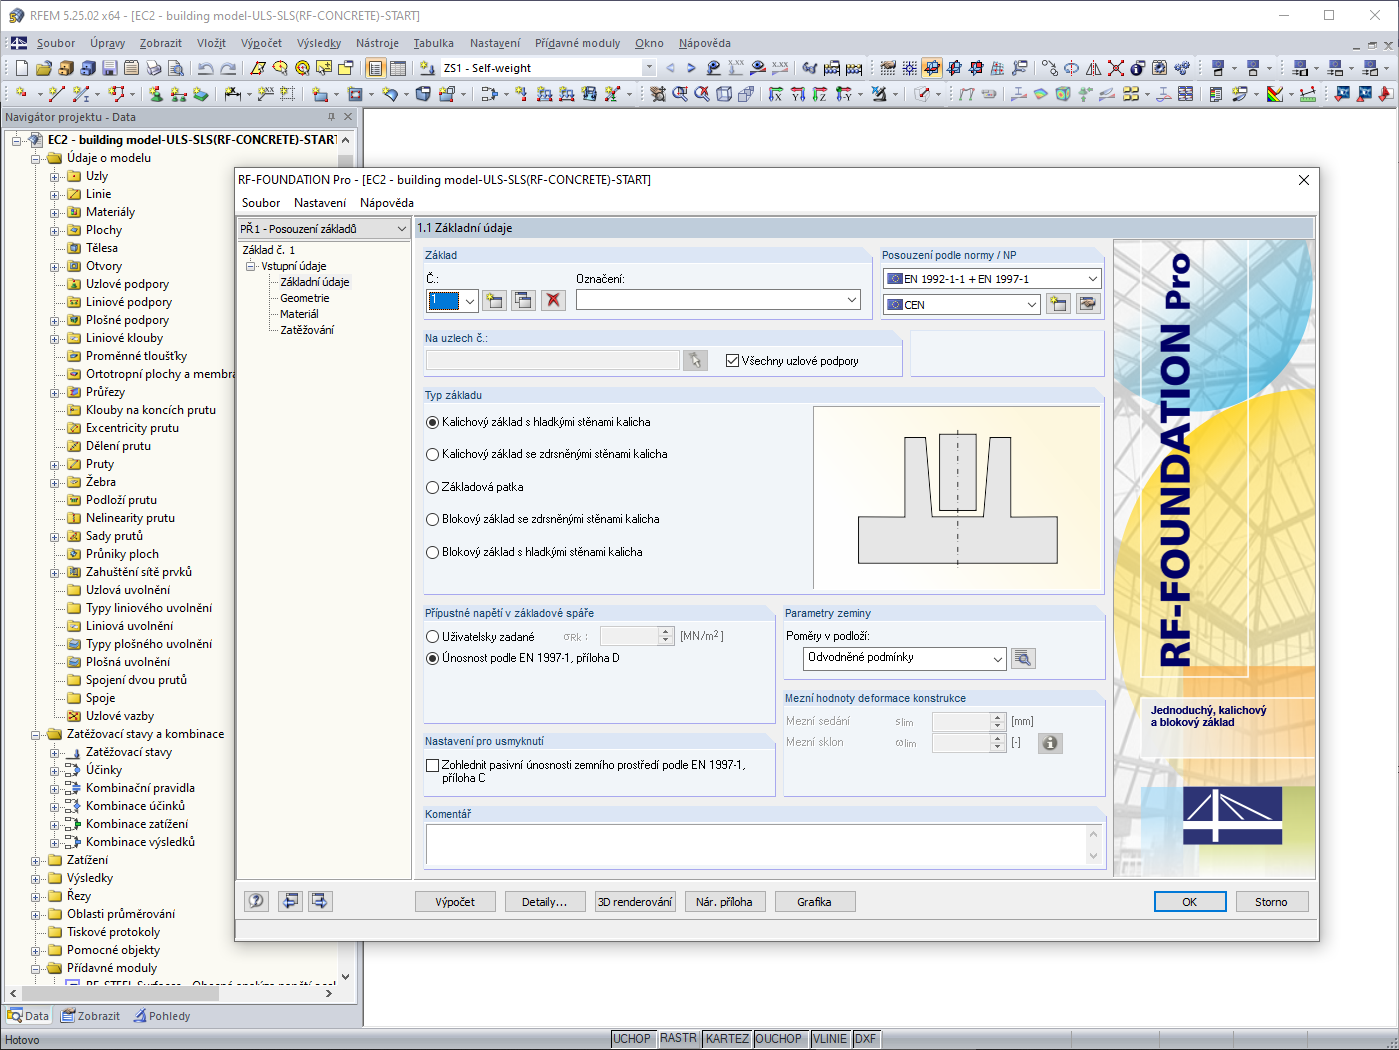The width and height of the screenshot is (1399, 1050).
Task: Save the model with the floppy disk icon
Action: 109,68
